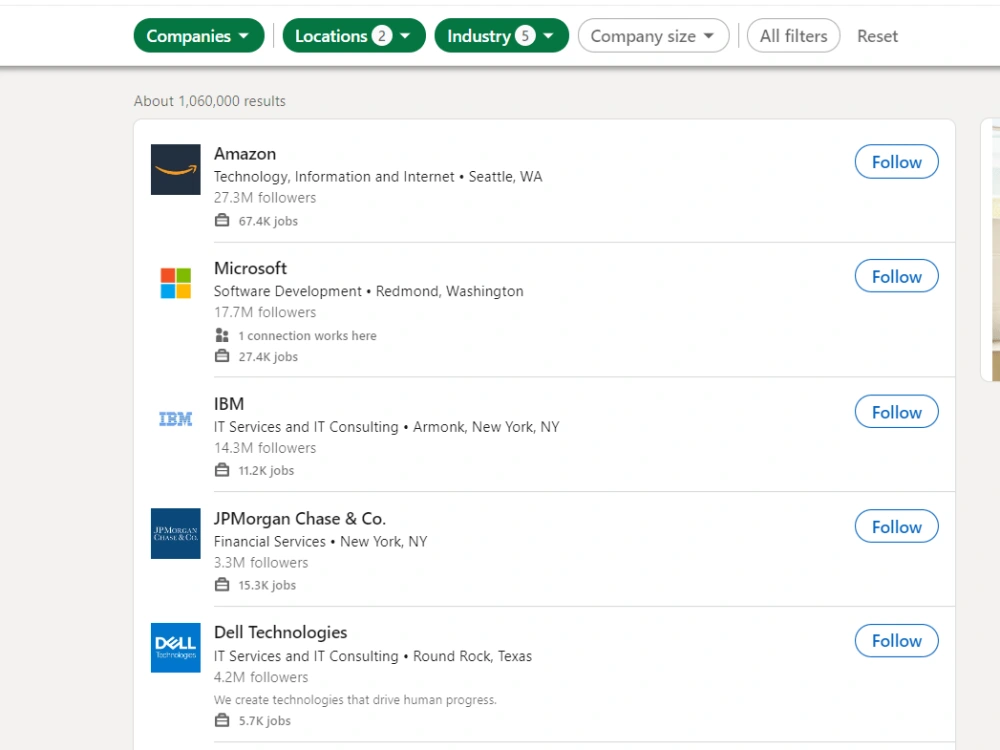Expand the Industry filter options
The width and height of the screenshot is (1000, 750).
click(501, 35)
